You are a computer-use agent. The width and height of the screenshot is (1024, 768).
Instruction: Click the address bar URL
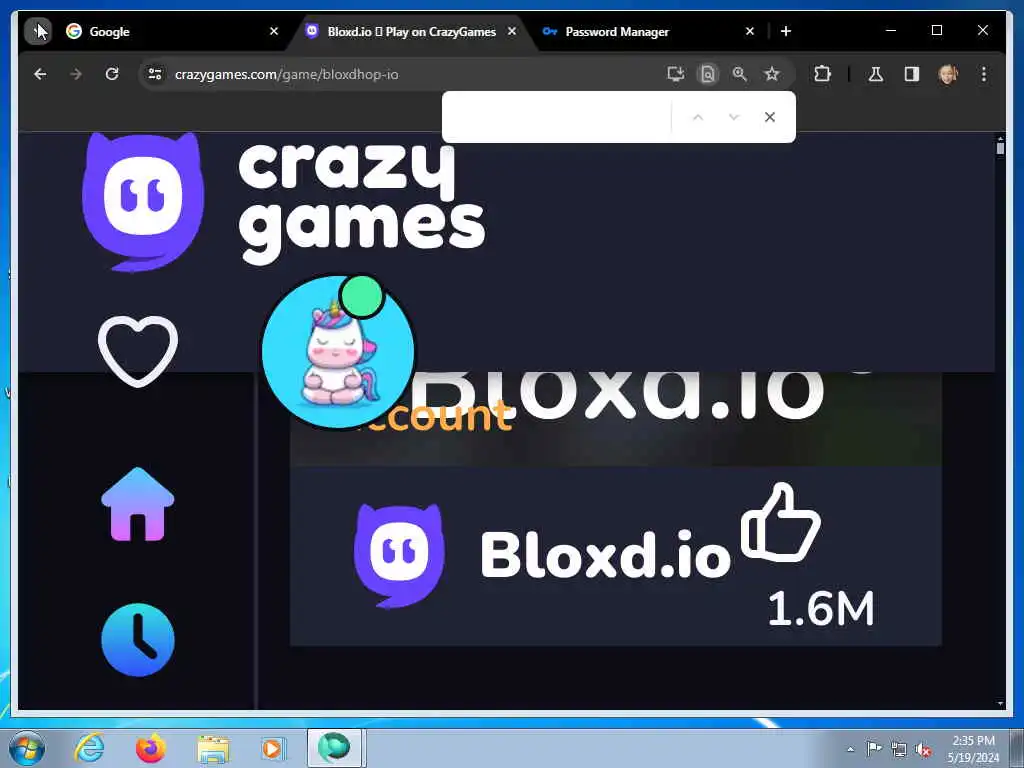coord(287,74)
